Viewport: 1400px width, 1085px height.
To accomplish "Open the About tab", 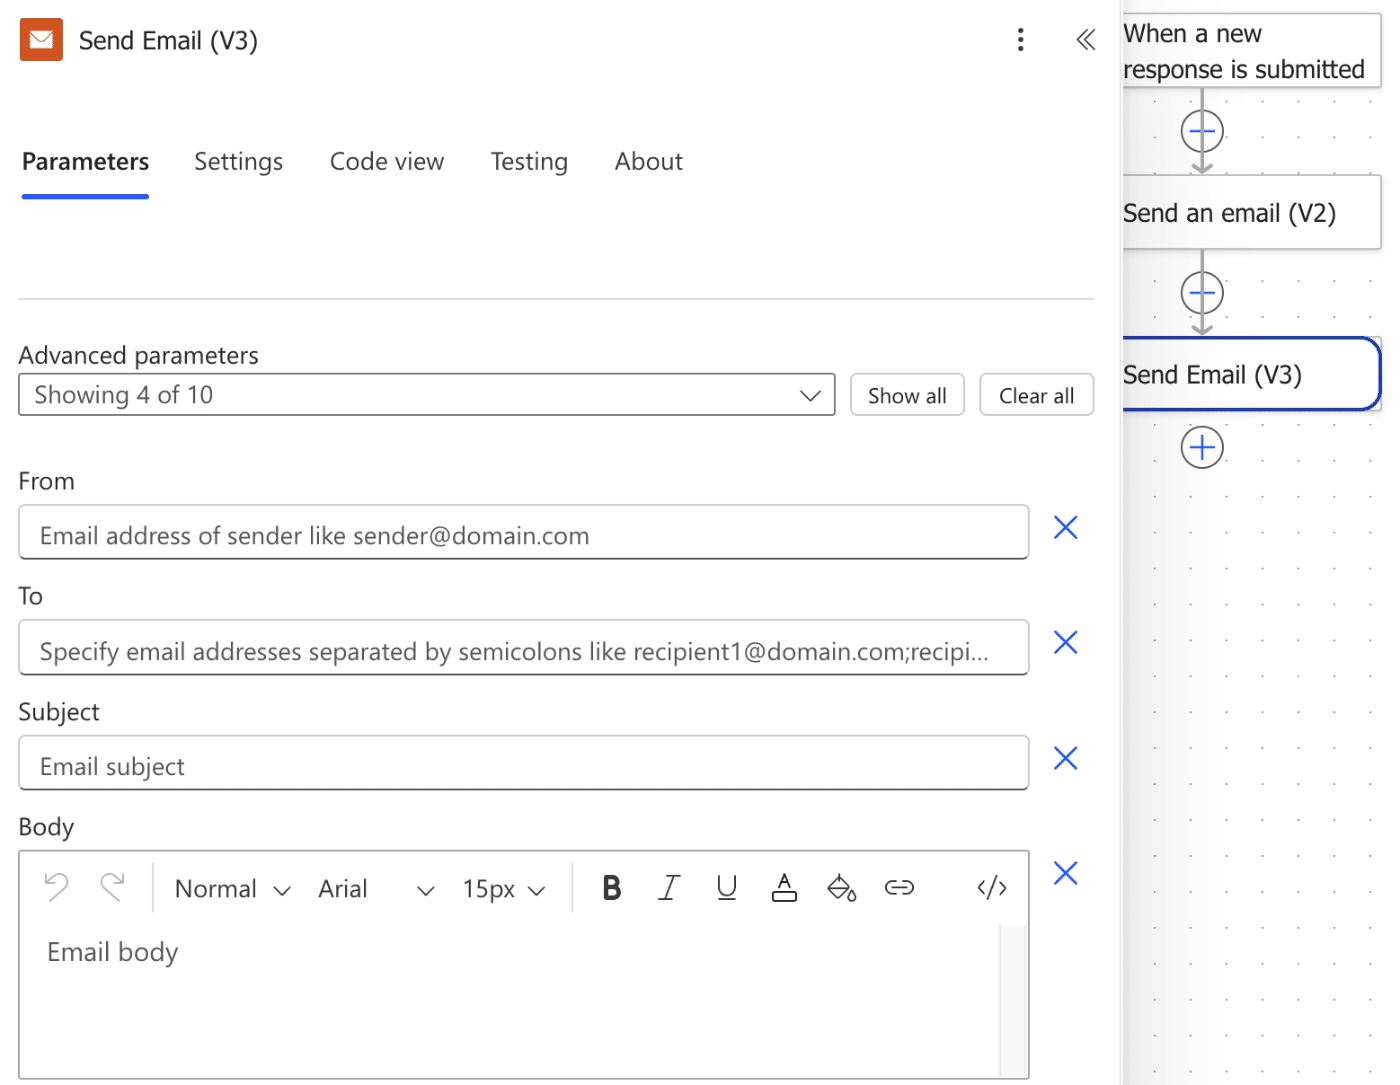I will [649, 162].
